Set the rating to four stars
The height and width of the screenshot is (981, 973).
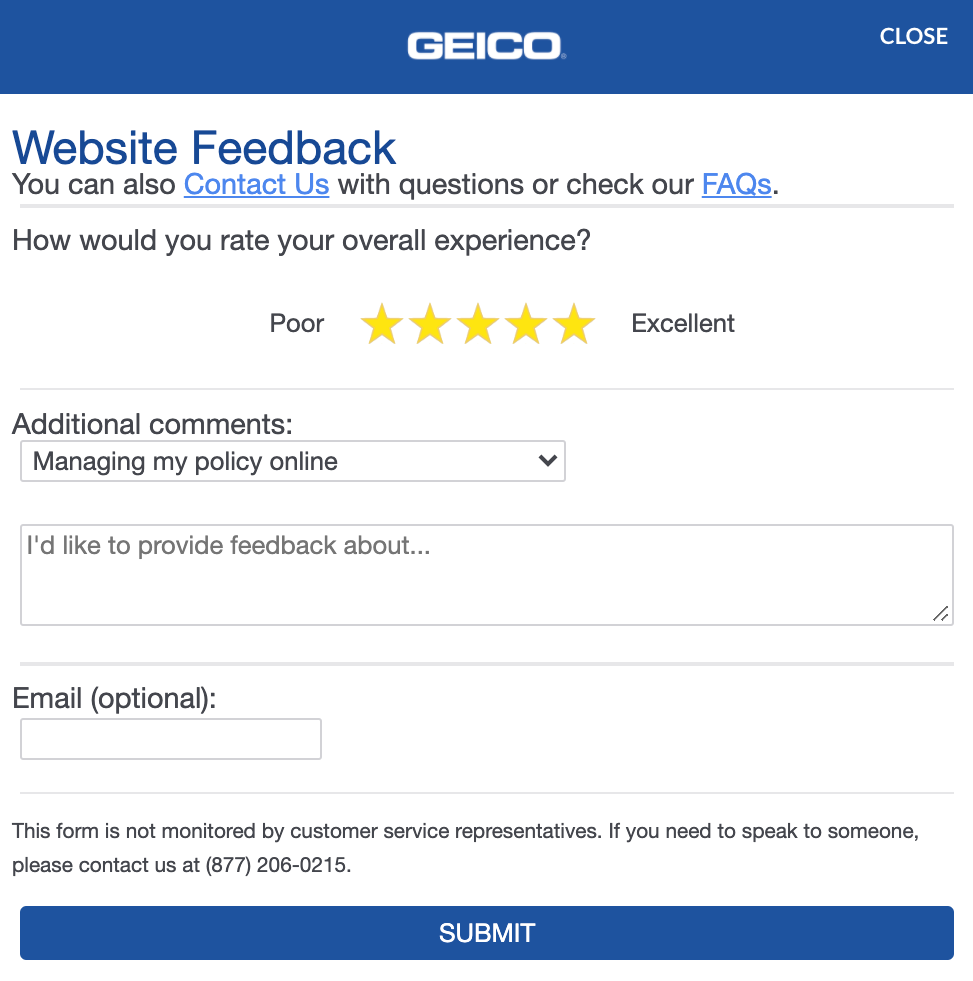(526, 325)
